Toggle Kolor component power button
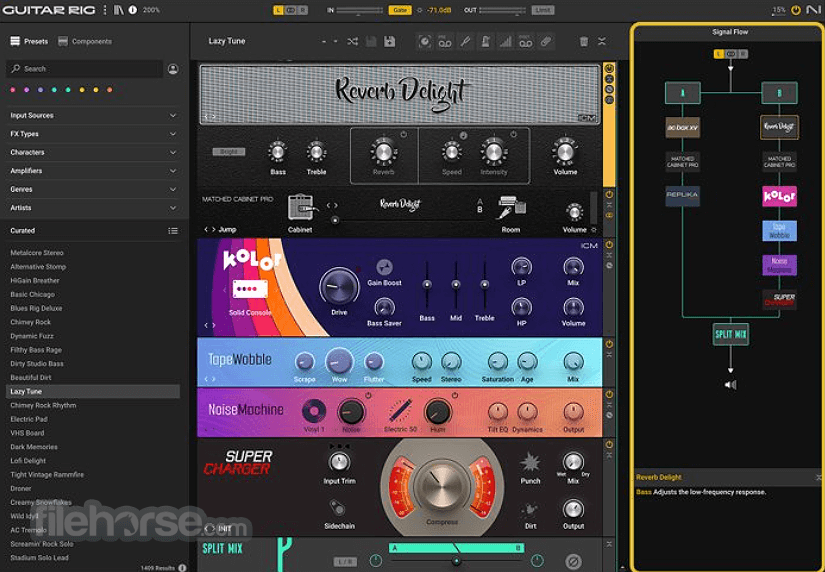The width and height of the screenshot is (825, 572). [x=609, y=245]
